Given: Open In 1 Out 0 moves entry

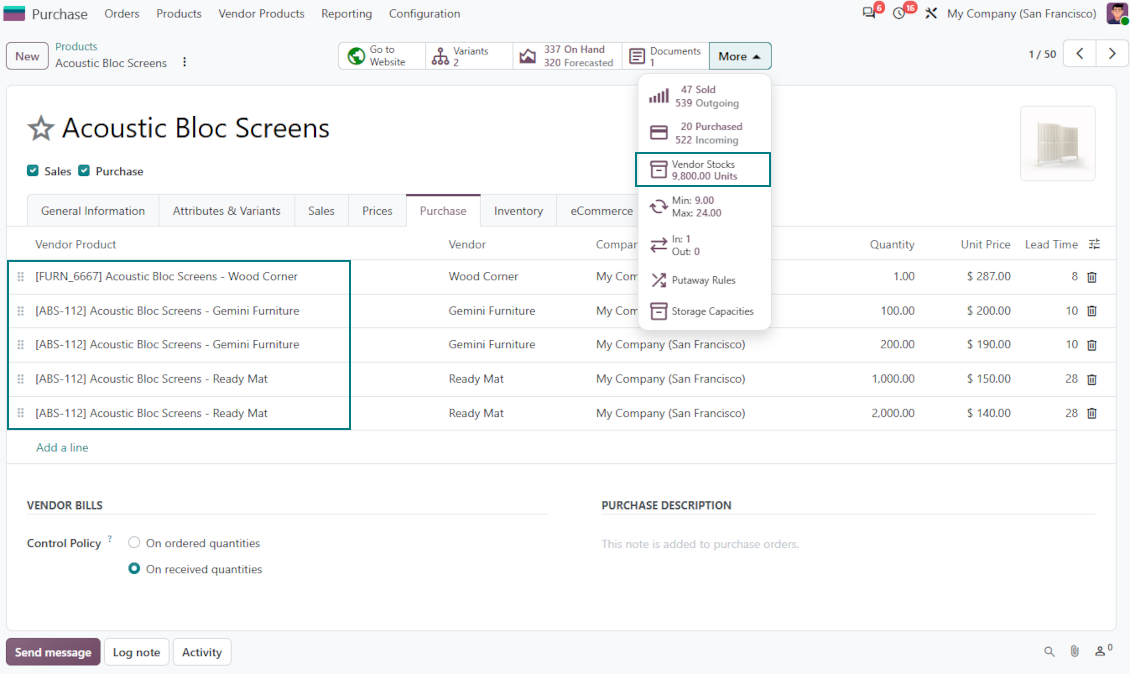Looking at the screenshot, I should click(704, 245).
